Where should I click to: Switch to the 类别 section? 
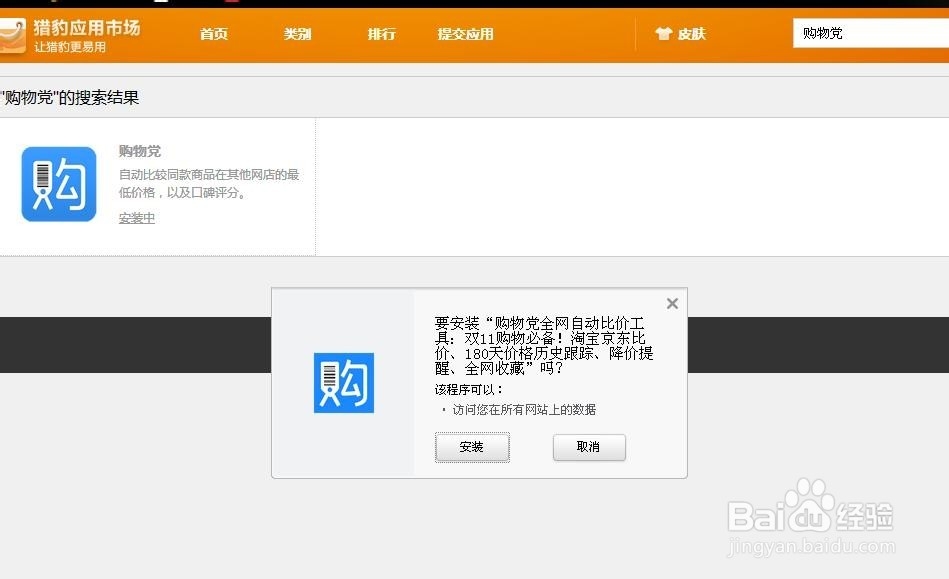coord(297,33)
